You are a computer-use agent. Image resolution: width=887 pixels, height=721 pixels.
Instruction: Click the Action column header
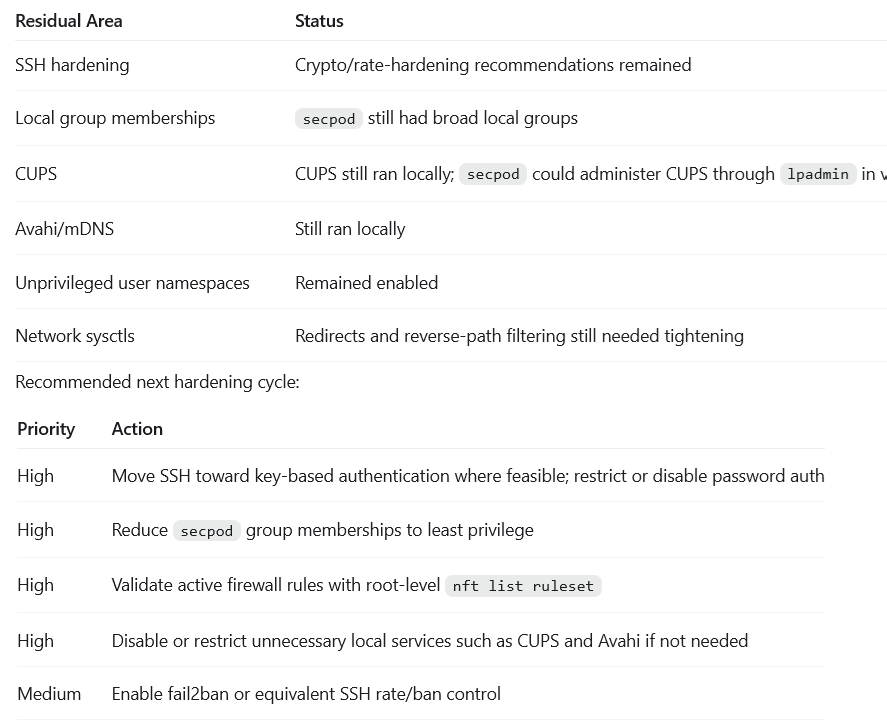[x=137, y=429]
